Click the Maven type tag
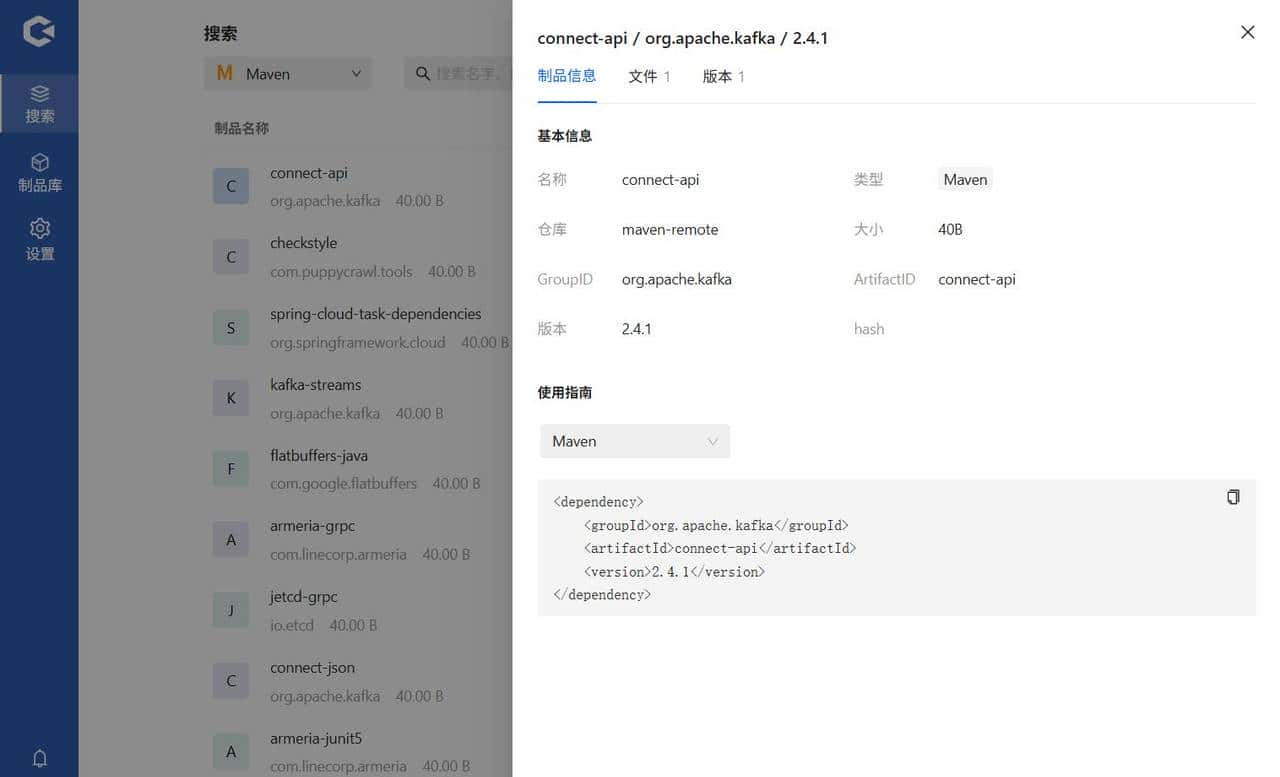1280x777 pixels. click(x=965, y=180)
